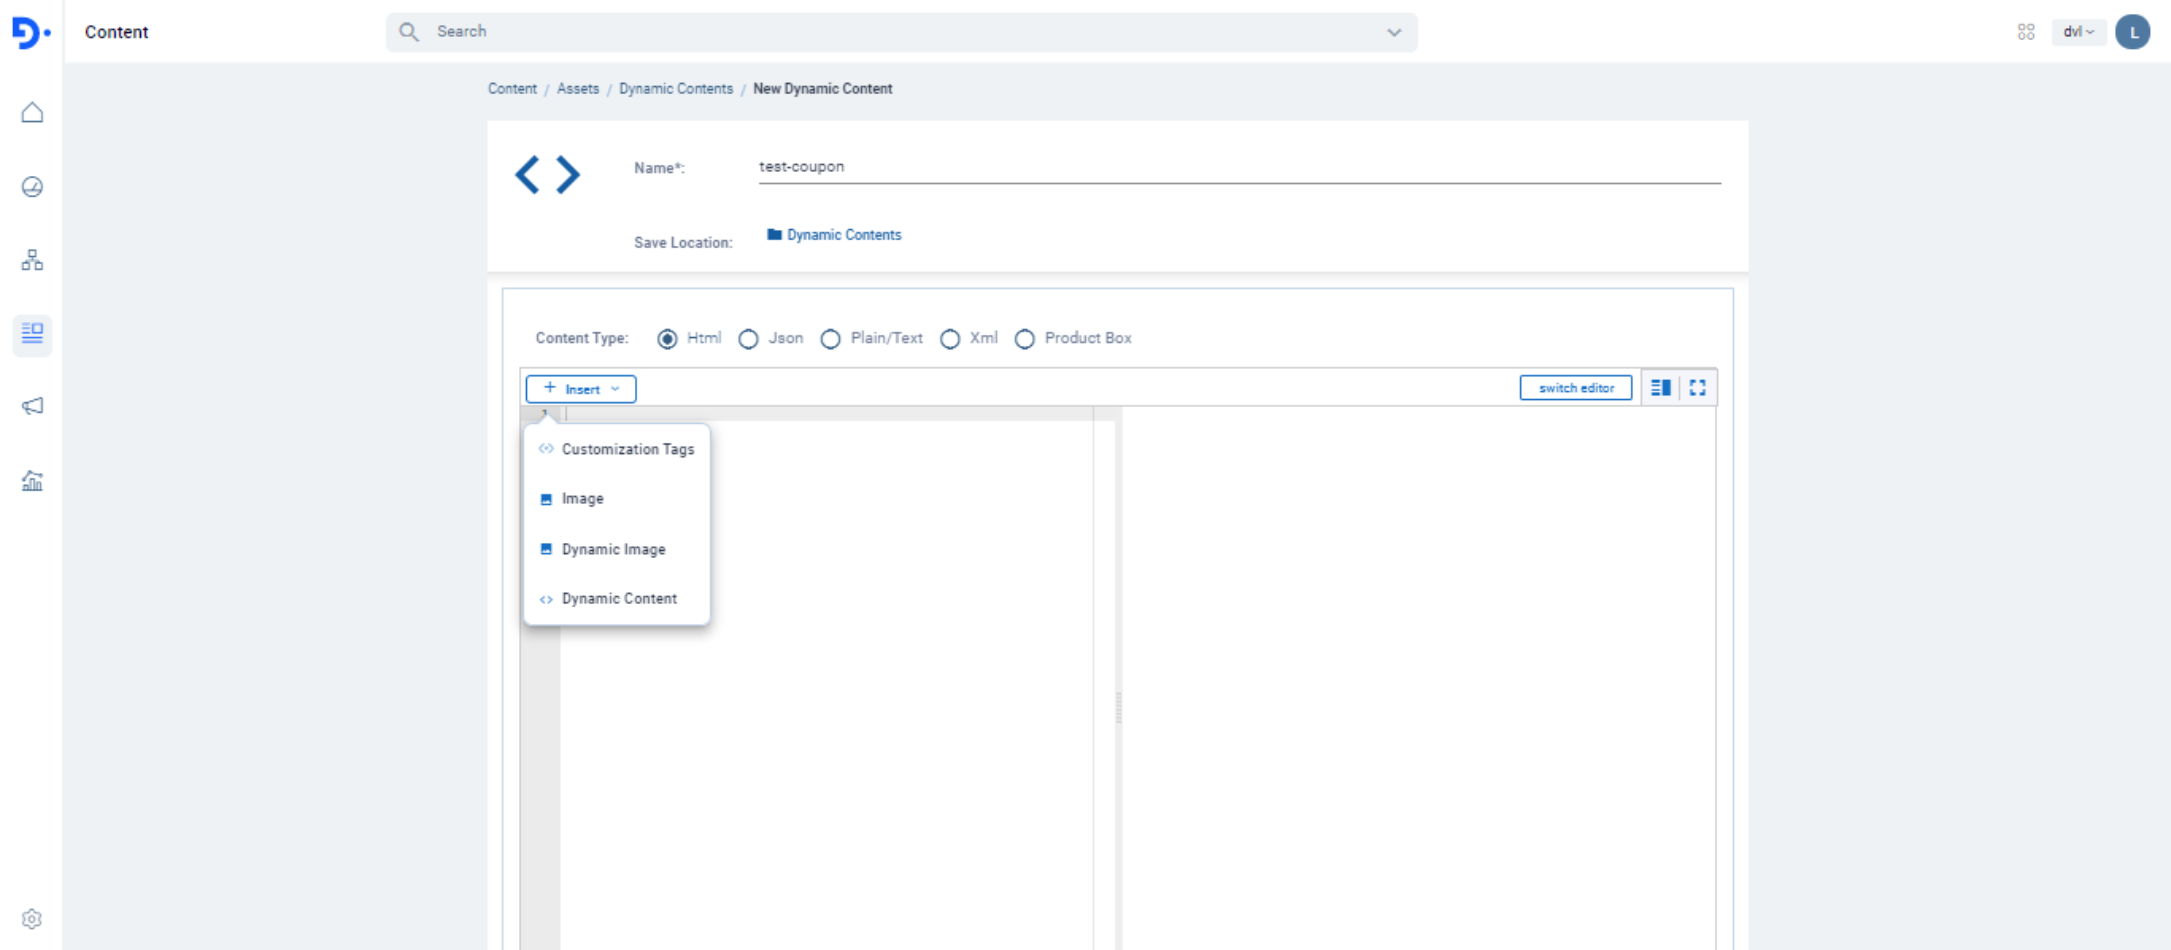Screen dimensions: 2171x950
Task: Open the Dynamic Contents save location link
Action: click(x=843, y=235)
